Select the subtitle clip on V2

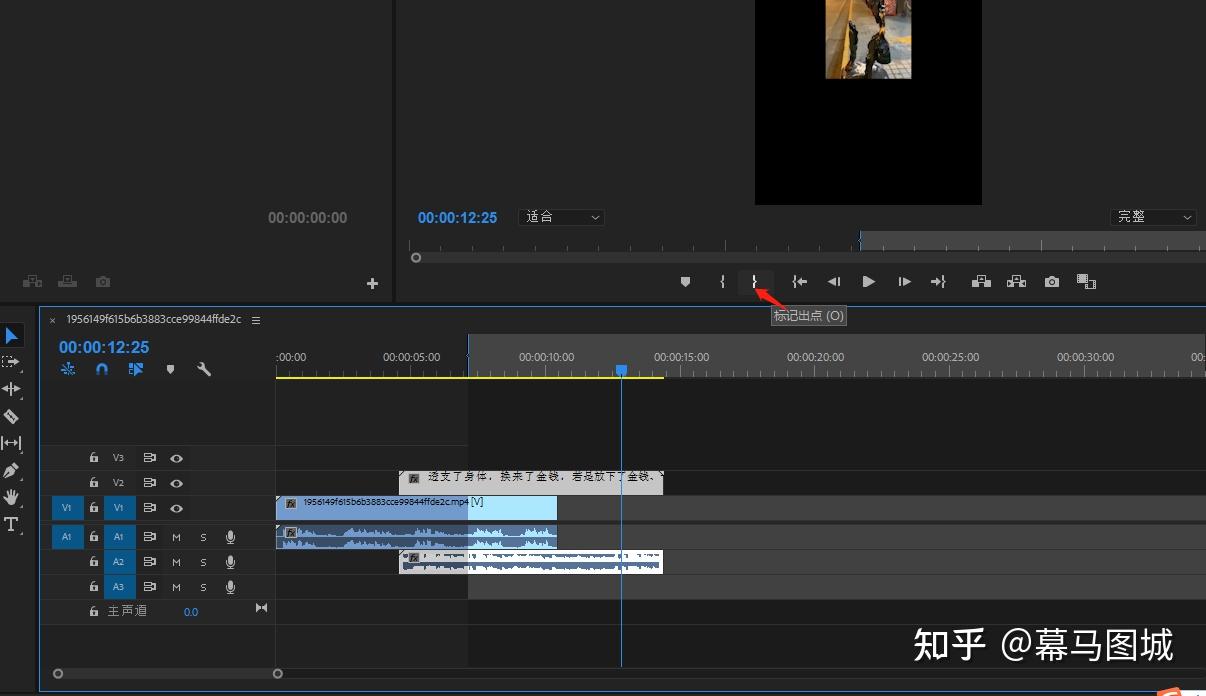click(531, 483)
